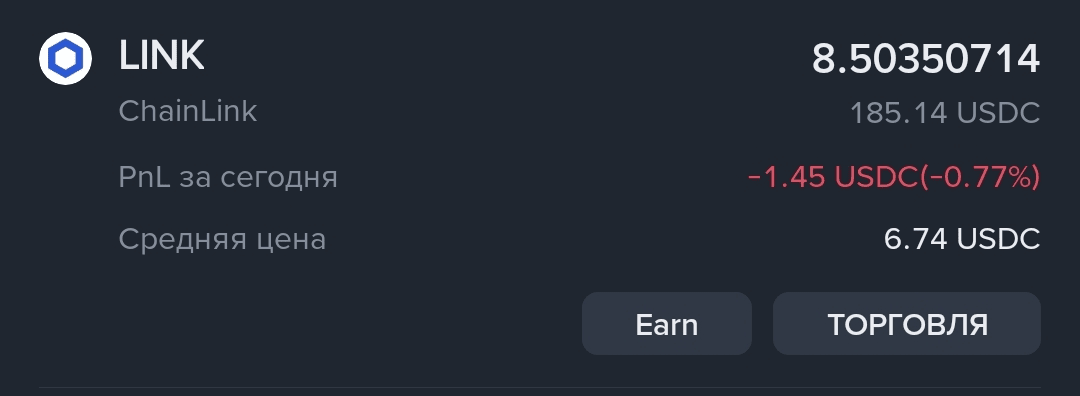
Task: Click the Средняя цена label
Action: (222, 240)
